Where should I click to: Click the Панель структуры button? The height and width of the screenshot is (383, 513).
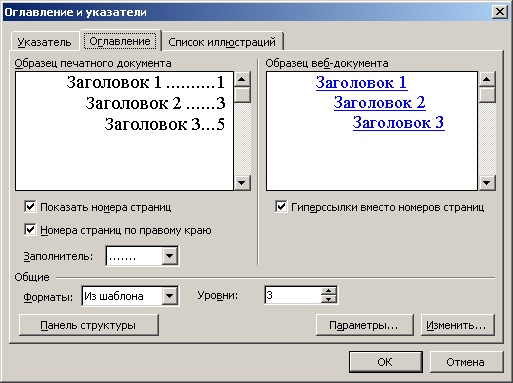pos(89,325)
